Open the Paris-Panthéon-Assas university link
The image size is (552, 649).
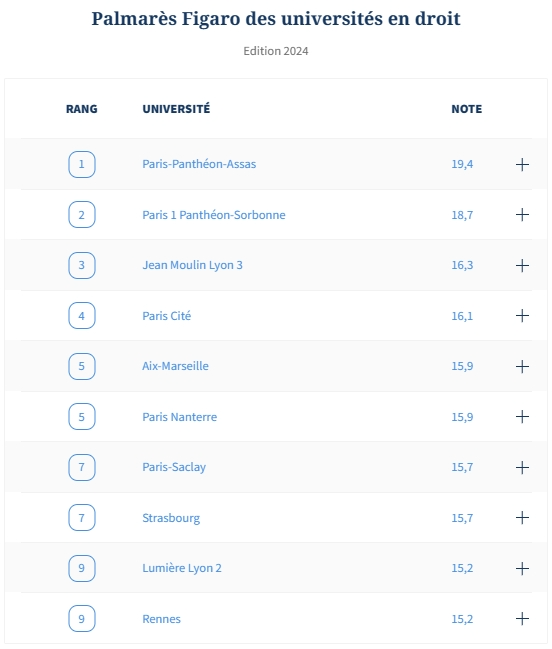coord(199,164)
